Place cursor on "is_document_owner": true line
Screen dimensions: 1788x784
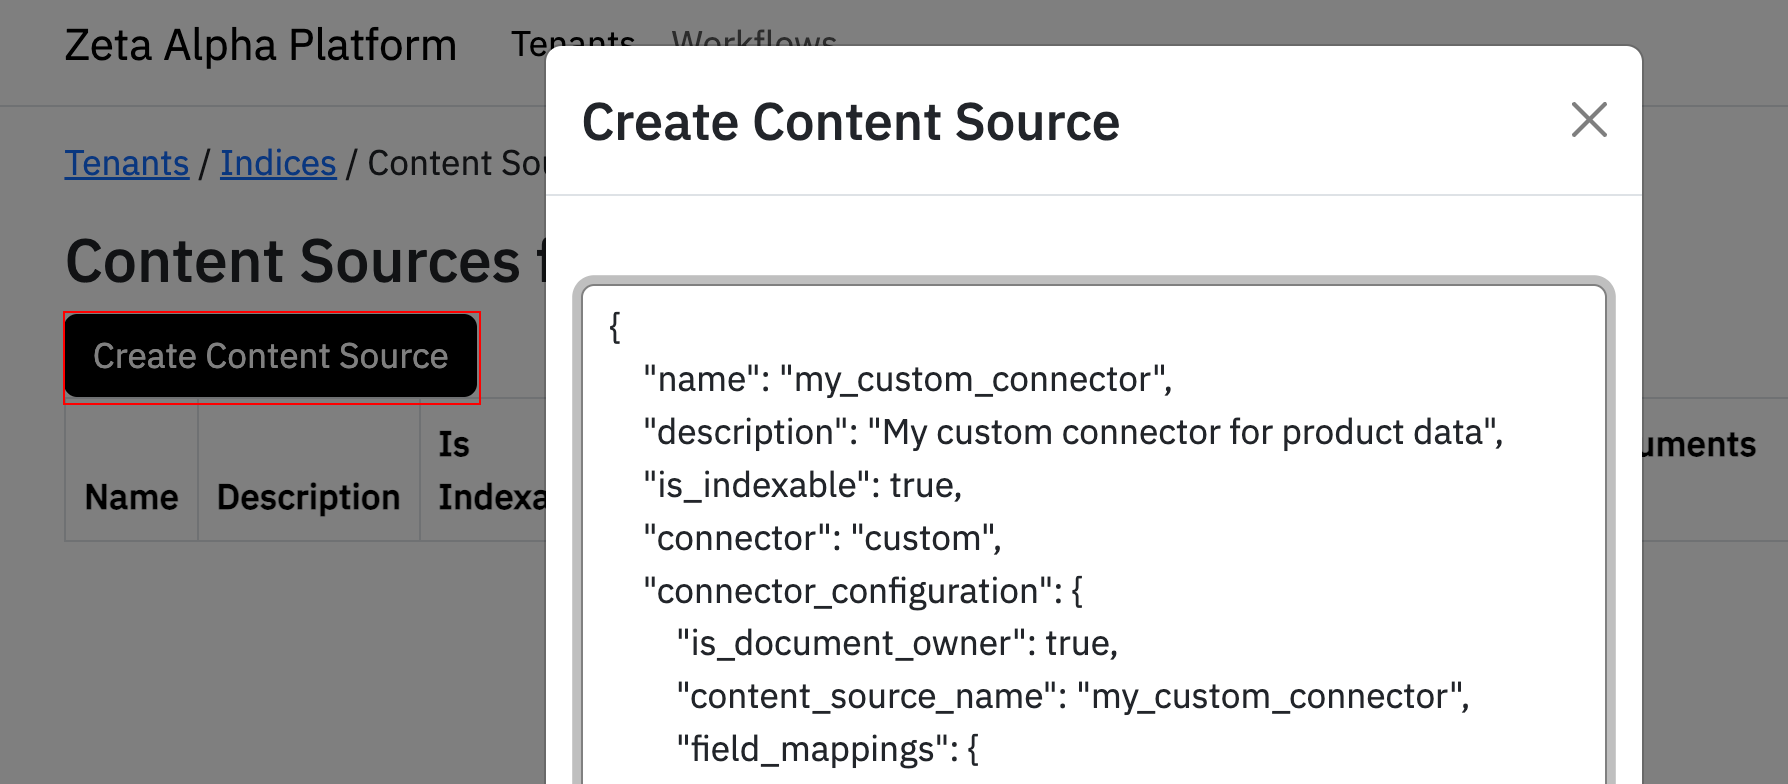(896, 644)
